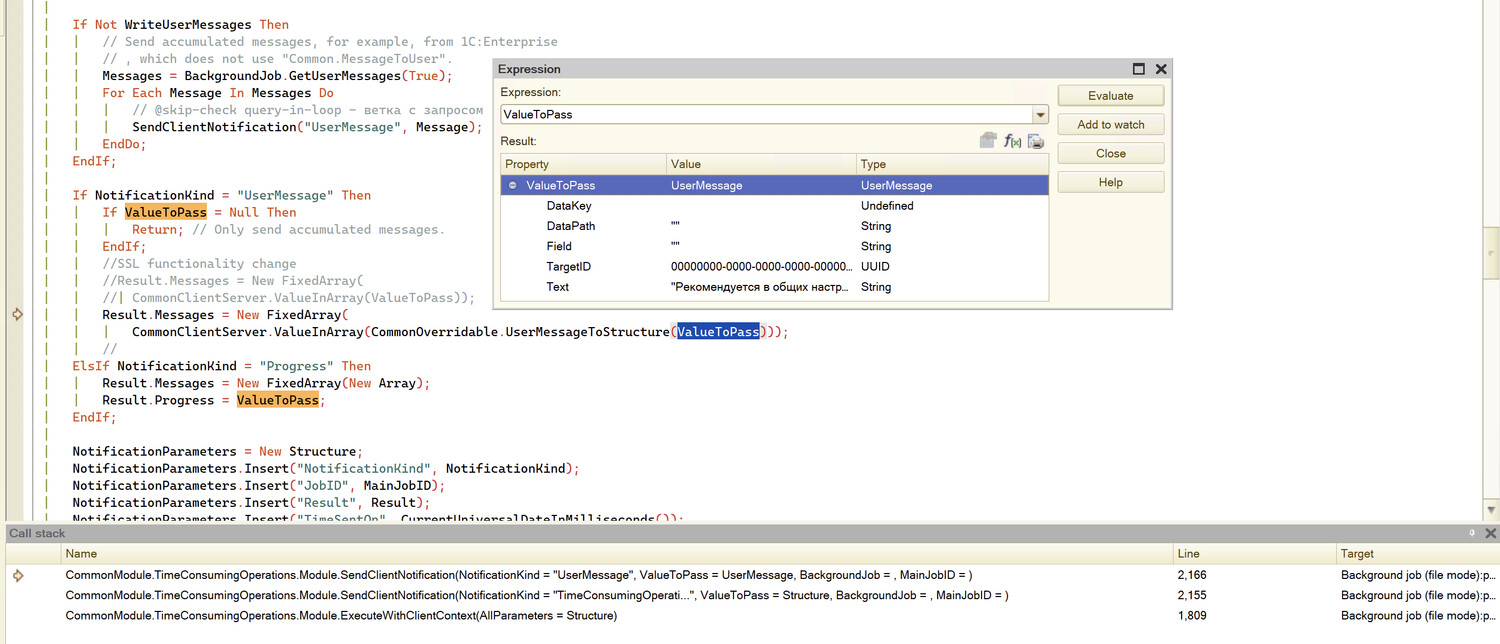Open the Expression history dropdown

point(1040,115)
